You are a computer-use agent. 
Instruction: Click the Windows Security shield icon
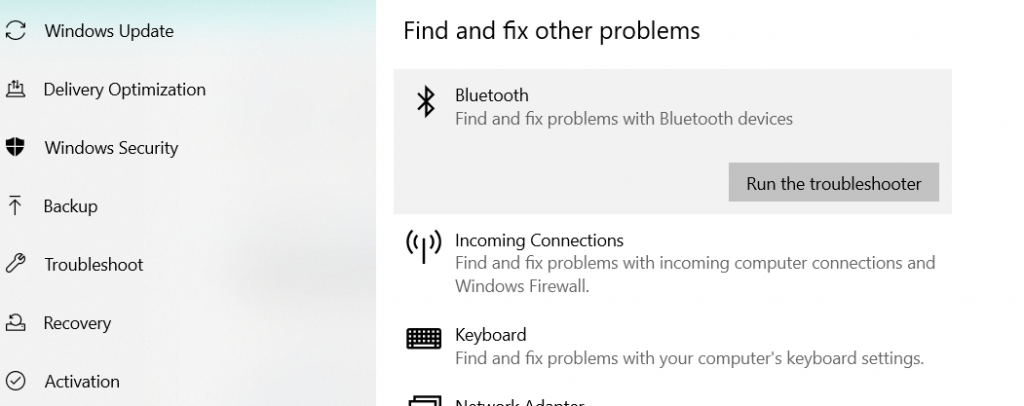[x=14, y=148]
